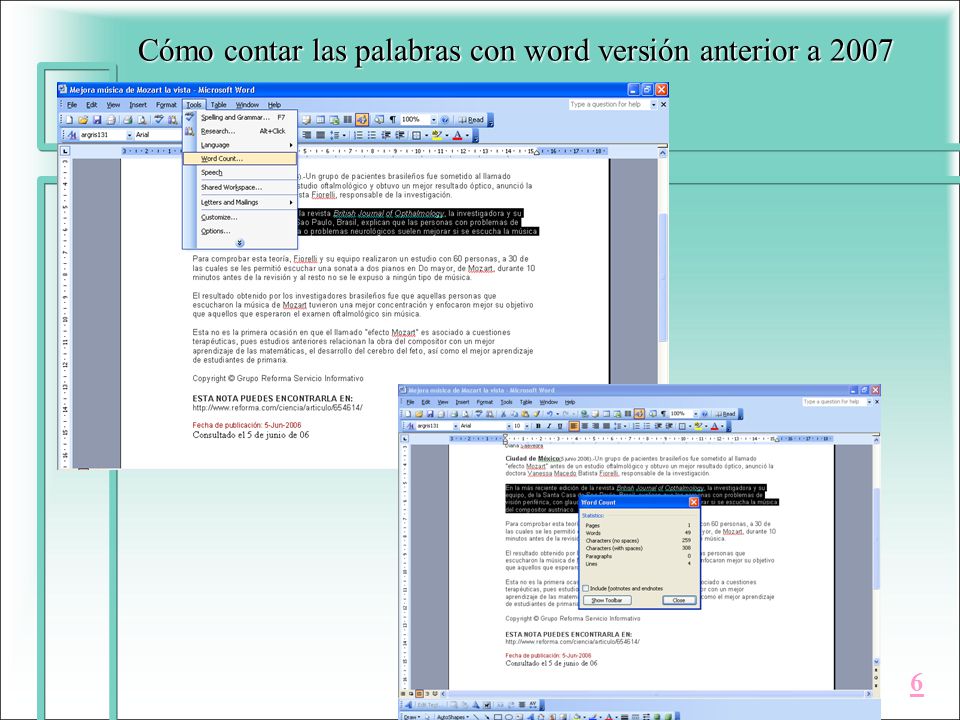The image size is (960, 720).
Task: Open Zoom 100% dropdown in lower window
Action: pyautogui.click(x=696, y=414)
